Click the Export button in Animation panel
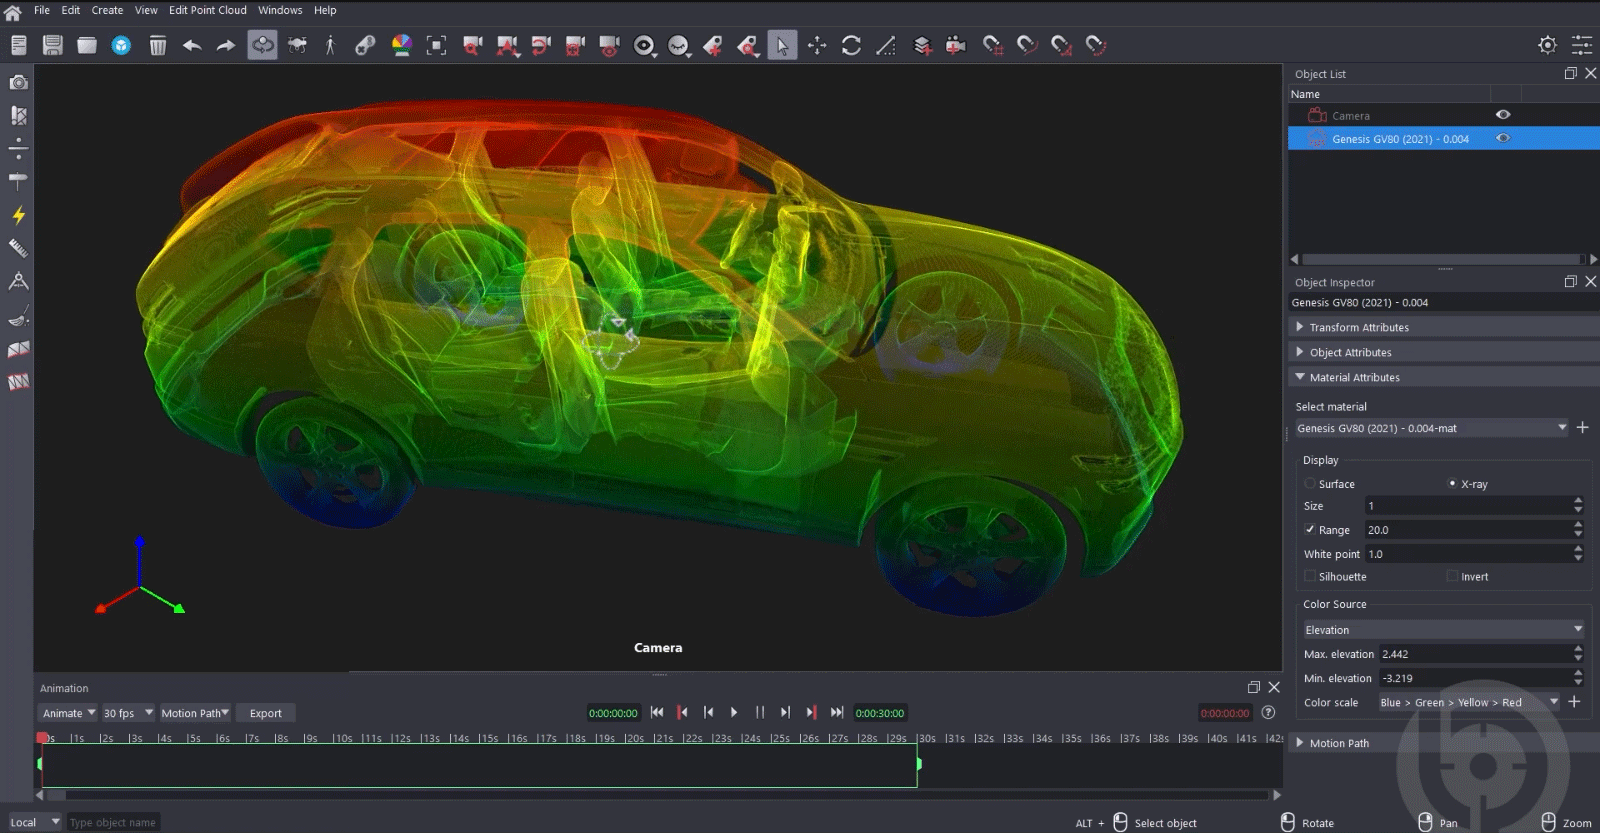 coord(265,713)
